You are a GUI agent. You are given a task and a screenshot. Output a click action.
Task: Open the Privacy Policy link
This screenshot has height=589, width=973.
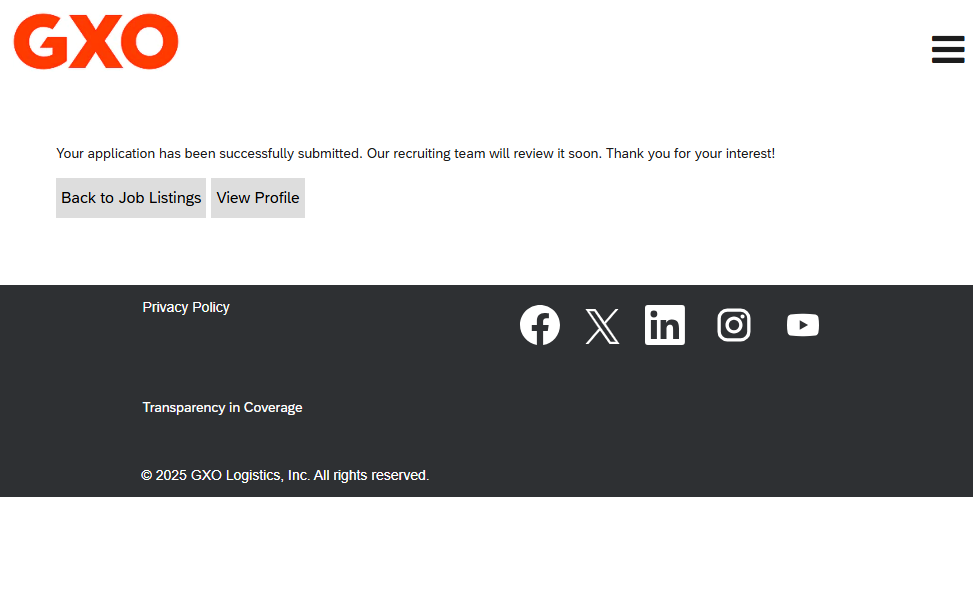coord(186,307)
